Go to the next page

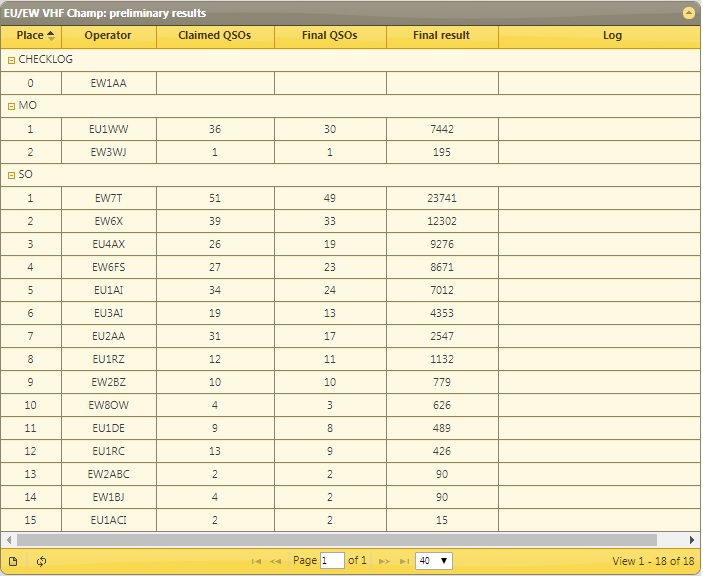(x=384, y=561)
